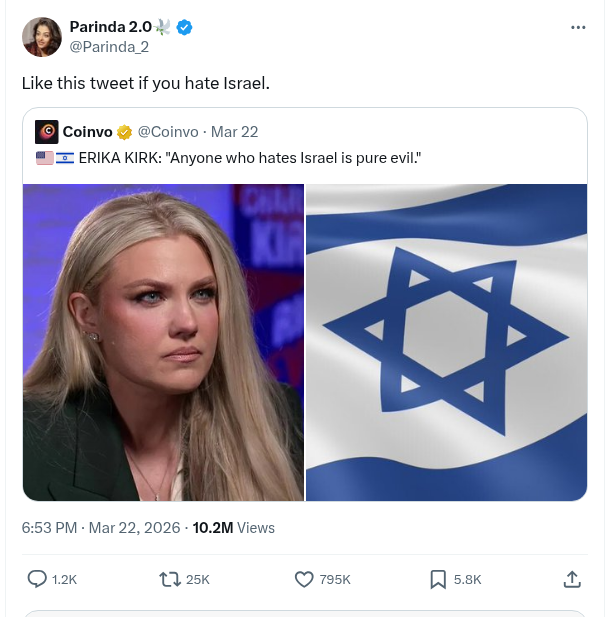Click the Coinvo account avatar
Viewport: 608px width, 617px height.
[46, 132]
